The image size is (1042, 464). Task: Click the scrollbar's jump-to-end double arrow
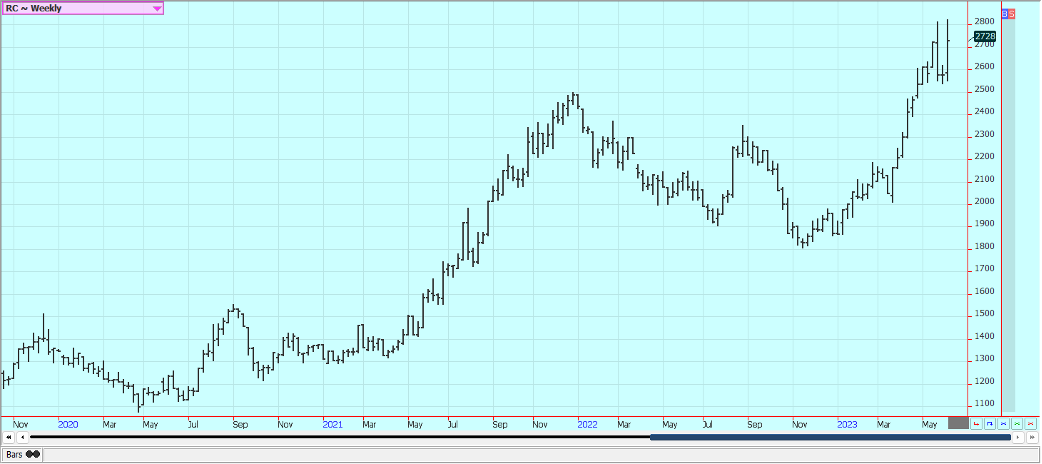(1032, 437)
